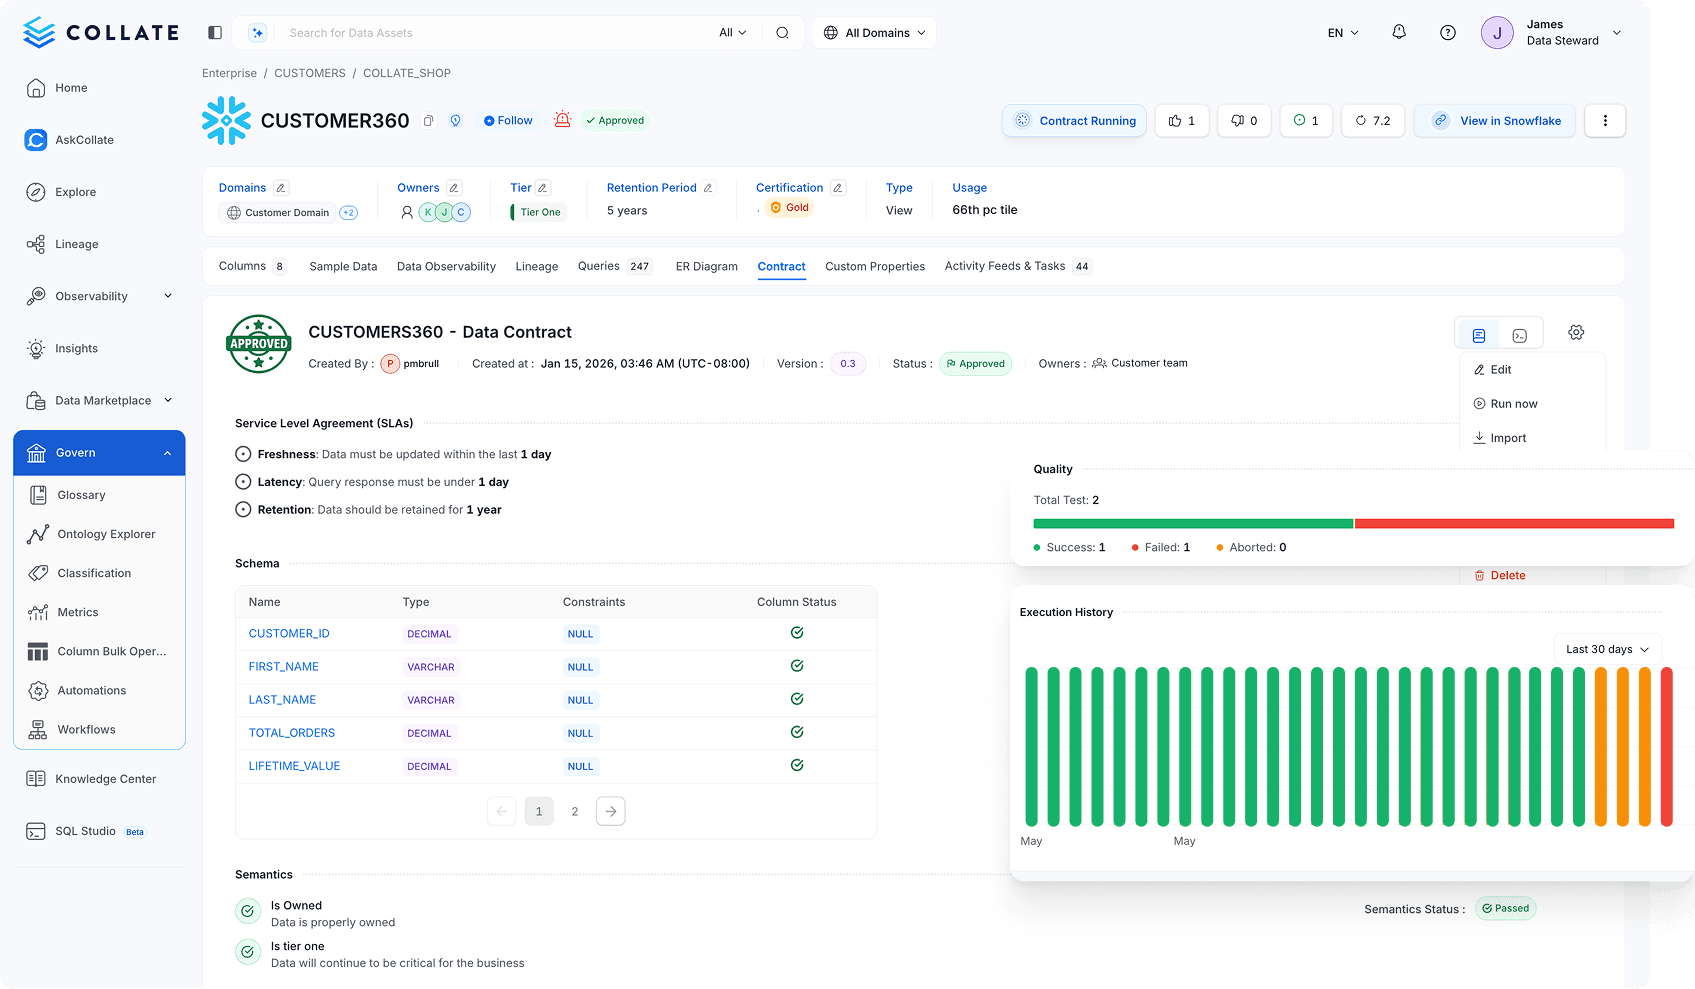Edit Tier with the pencil icon
Viewport: 1695px width, 989px height.
(542, 188)
